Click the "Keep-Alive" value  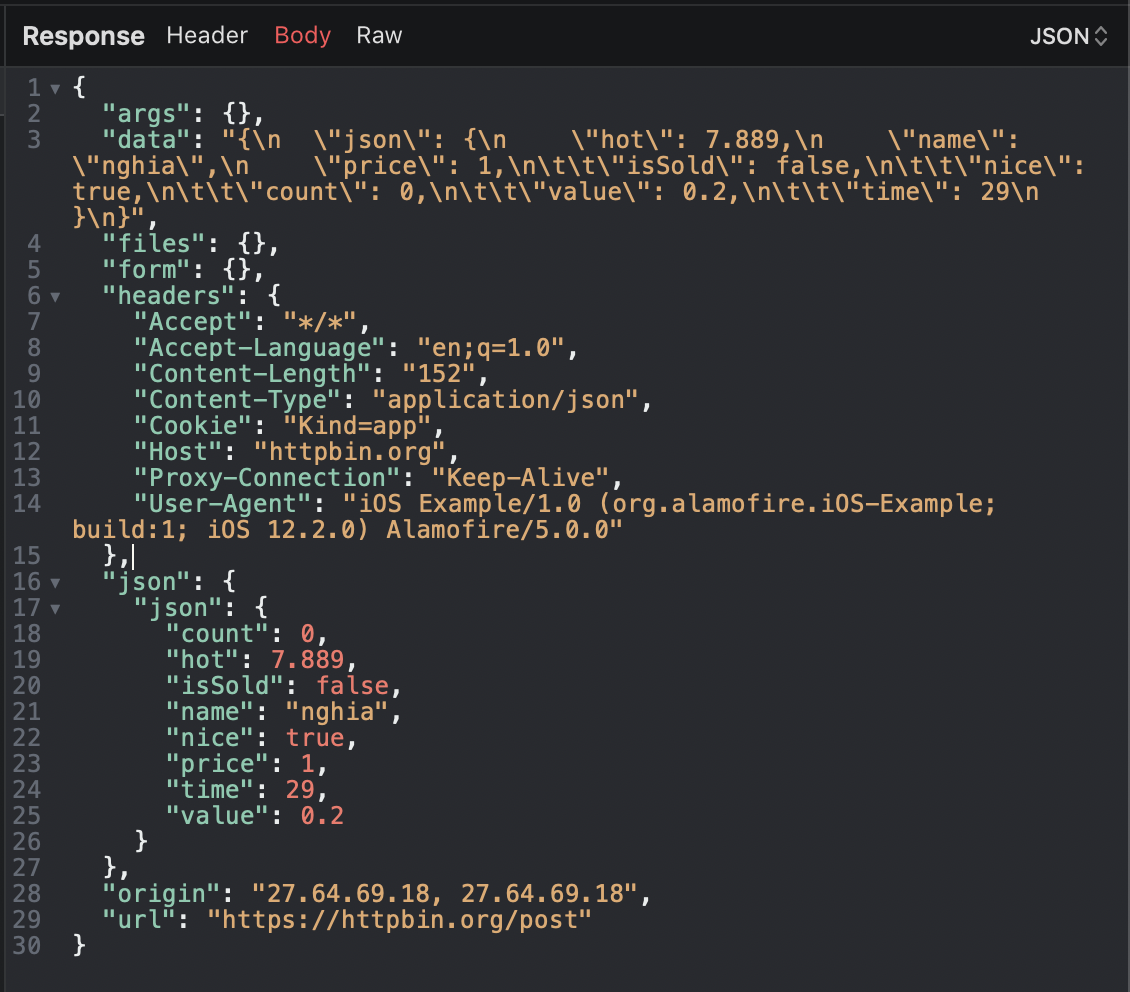(x=520, y=477)
